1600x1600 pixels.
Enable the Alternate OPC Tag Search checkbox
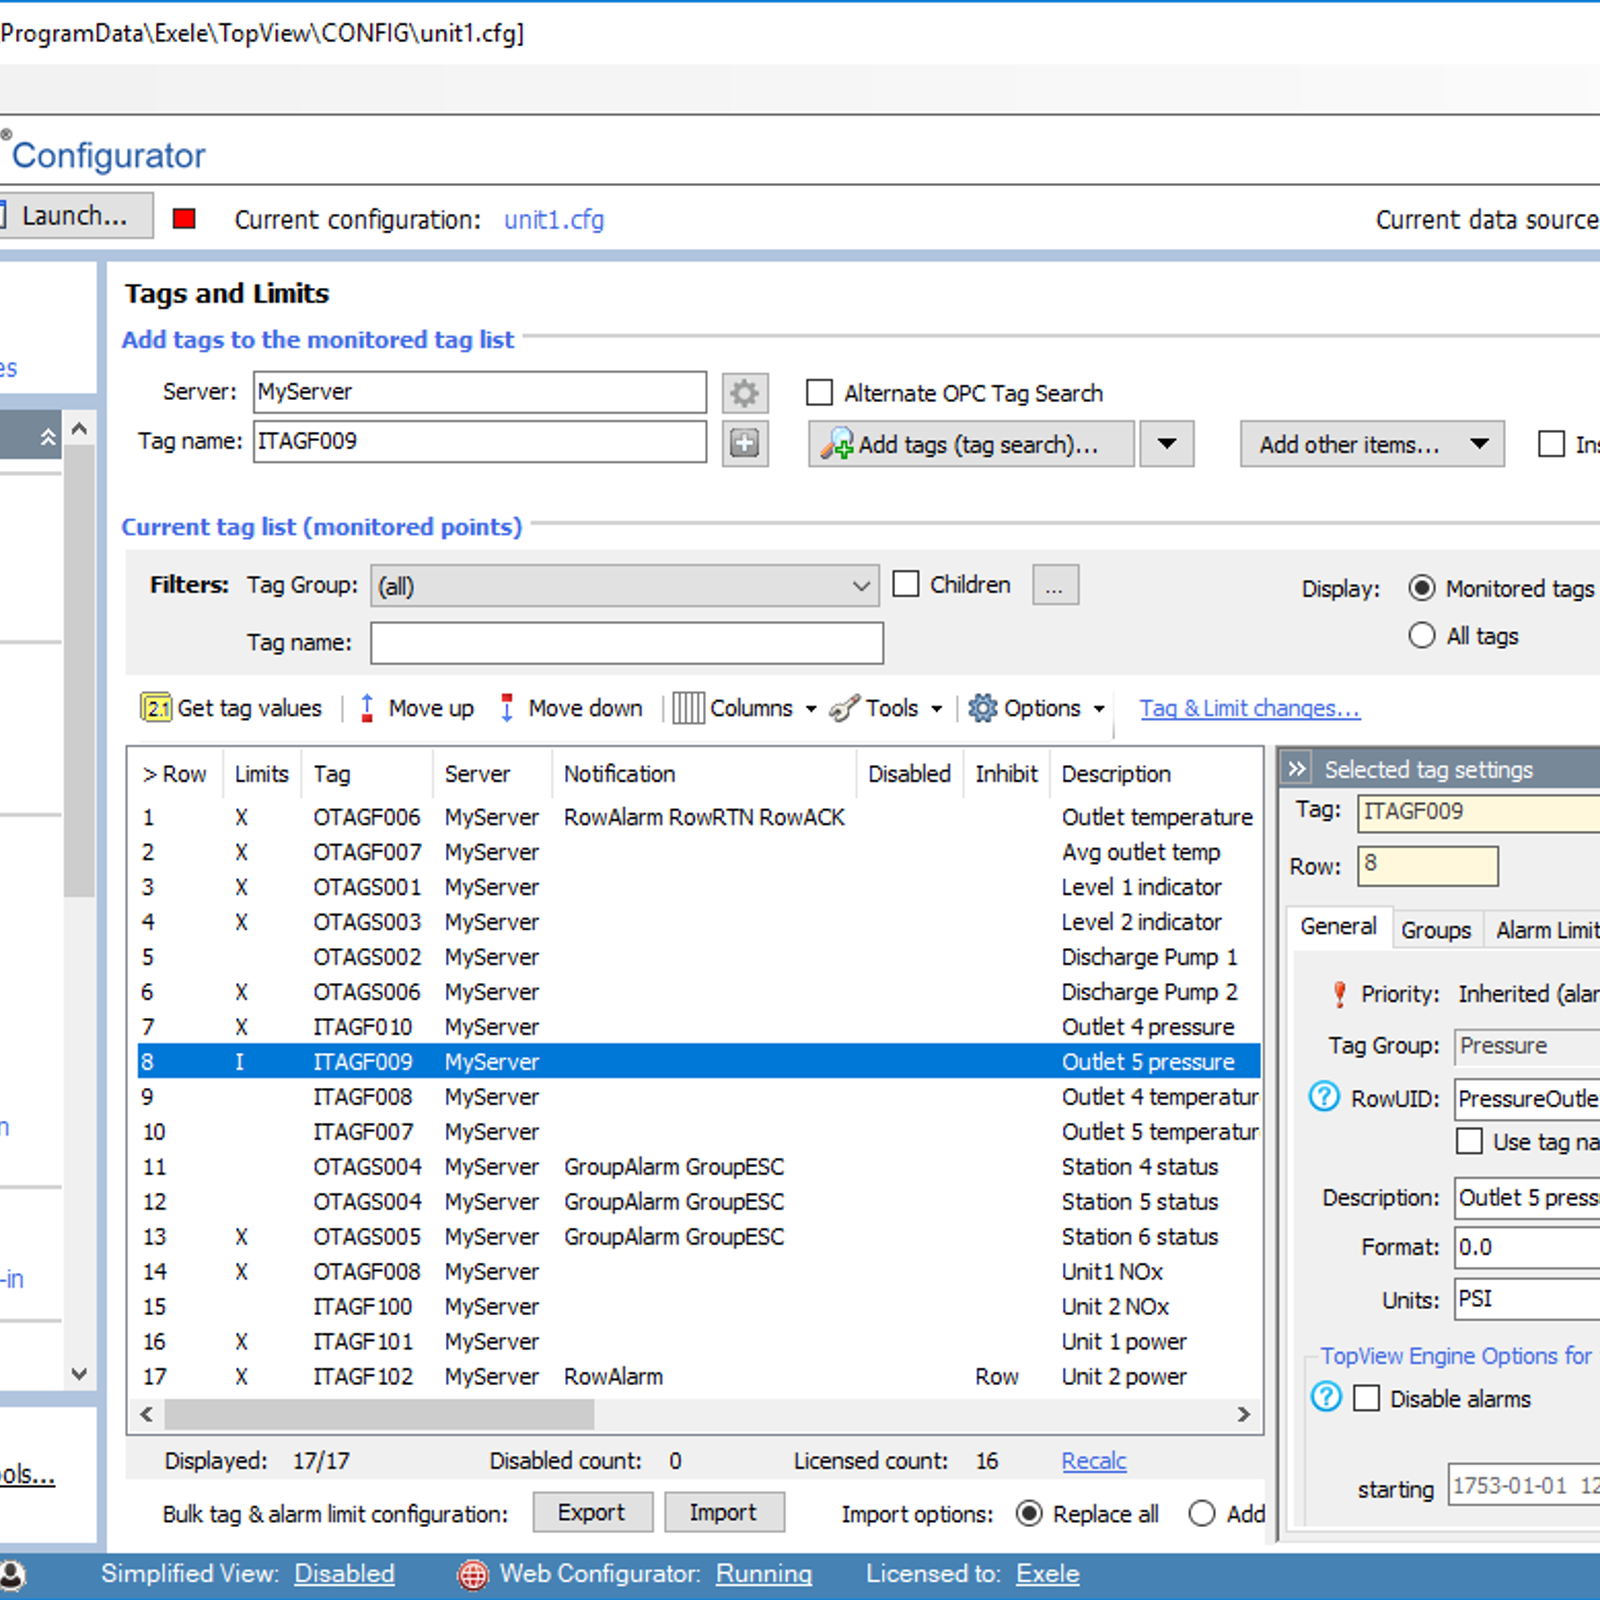pos(820,392)
